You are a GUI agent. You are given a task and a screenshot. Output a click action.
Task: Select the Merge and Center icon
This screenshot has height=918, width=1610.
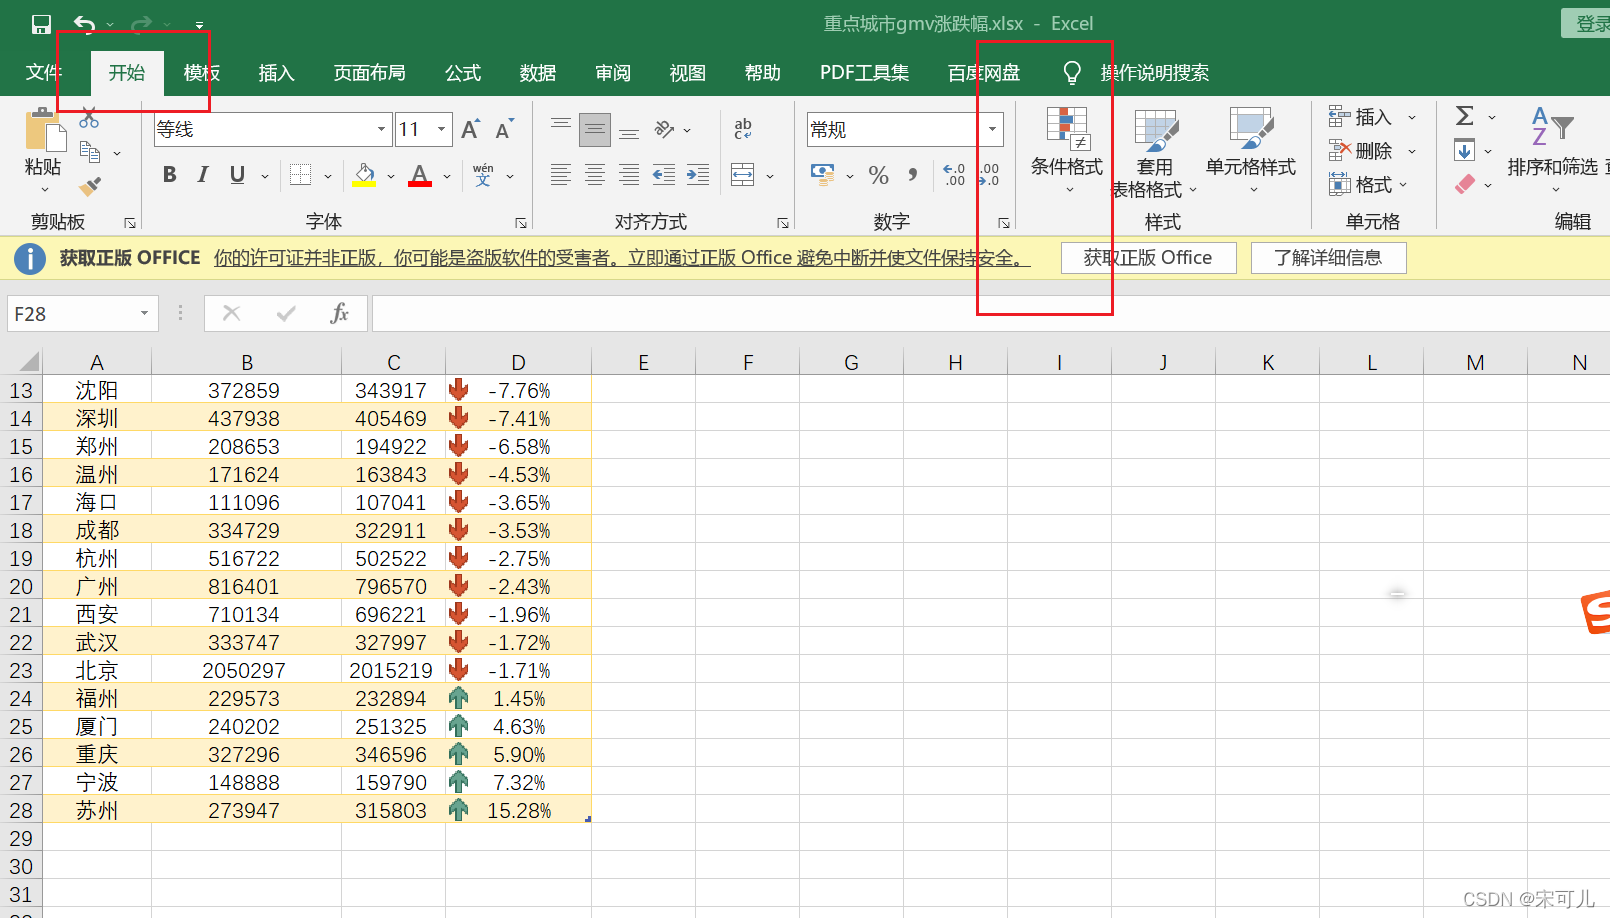(x=743, y=175)
